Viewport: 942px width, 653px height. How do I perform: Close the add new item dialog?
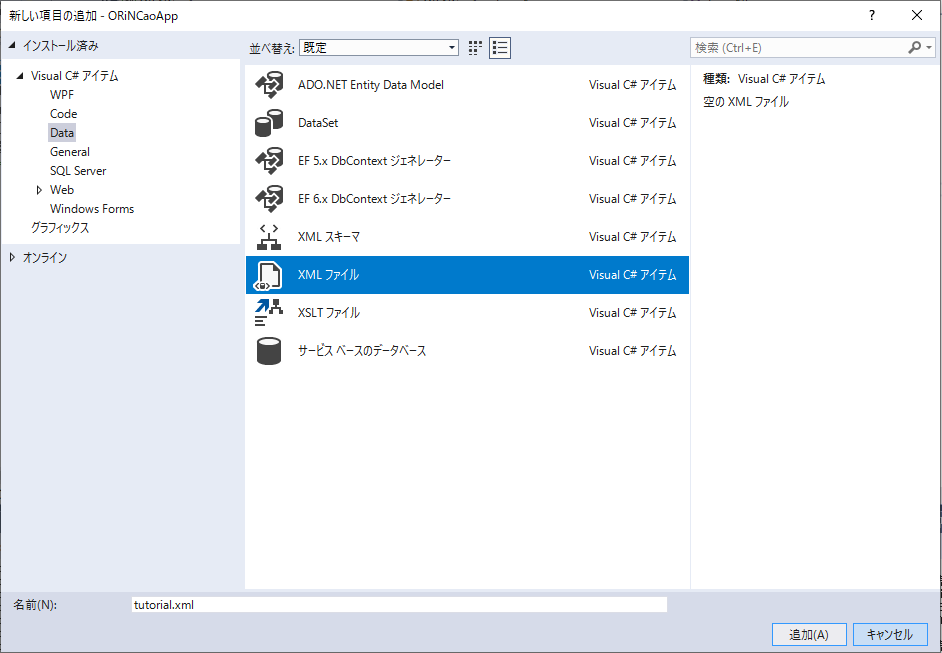pyautogui.click(x=917, y=16)
